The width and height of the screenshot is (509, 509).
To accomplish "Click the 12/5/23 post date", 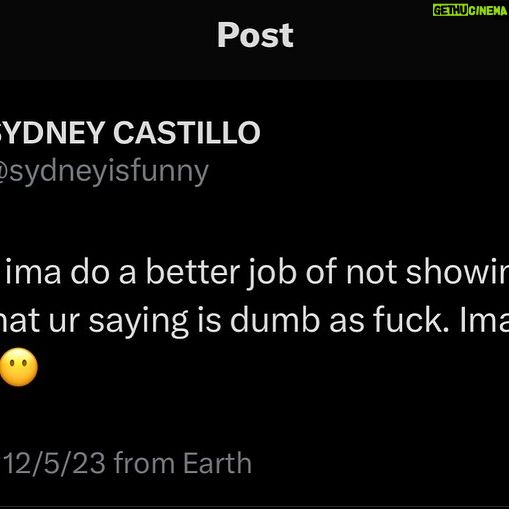I will point(55,463).
